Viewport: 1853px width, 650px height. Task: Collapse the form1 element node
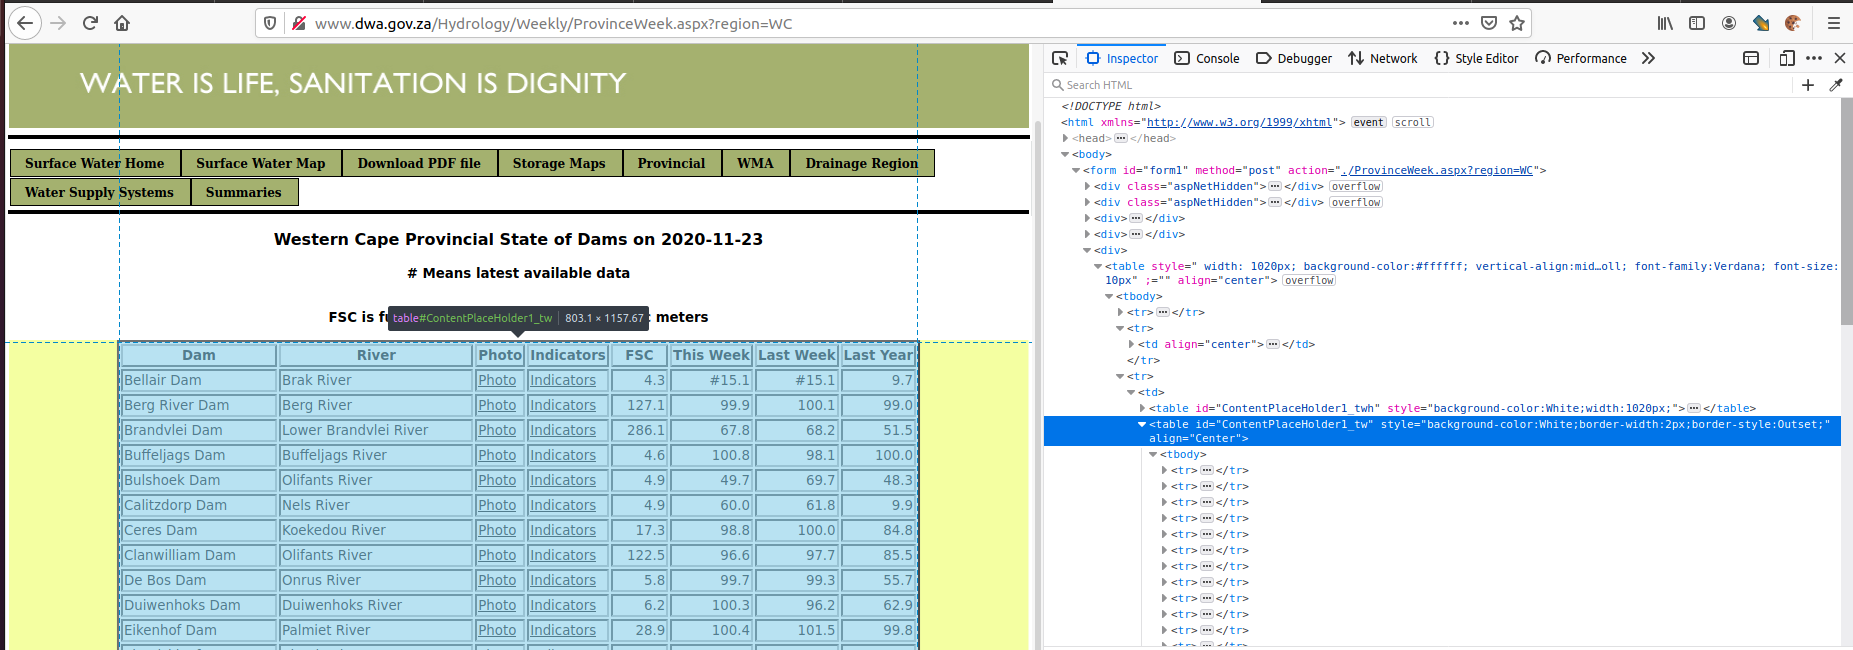(x=1076, y=170)
